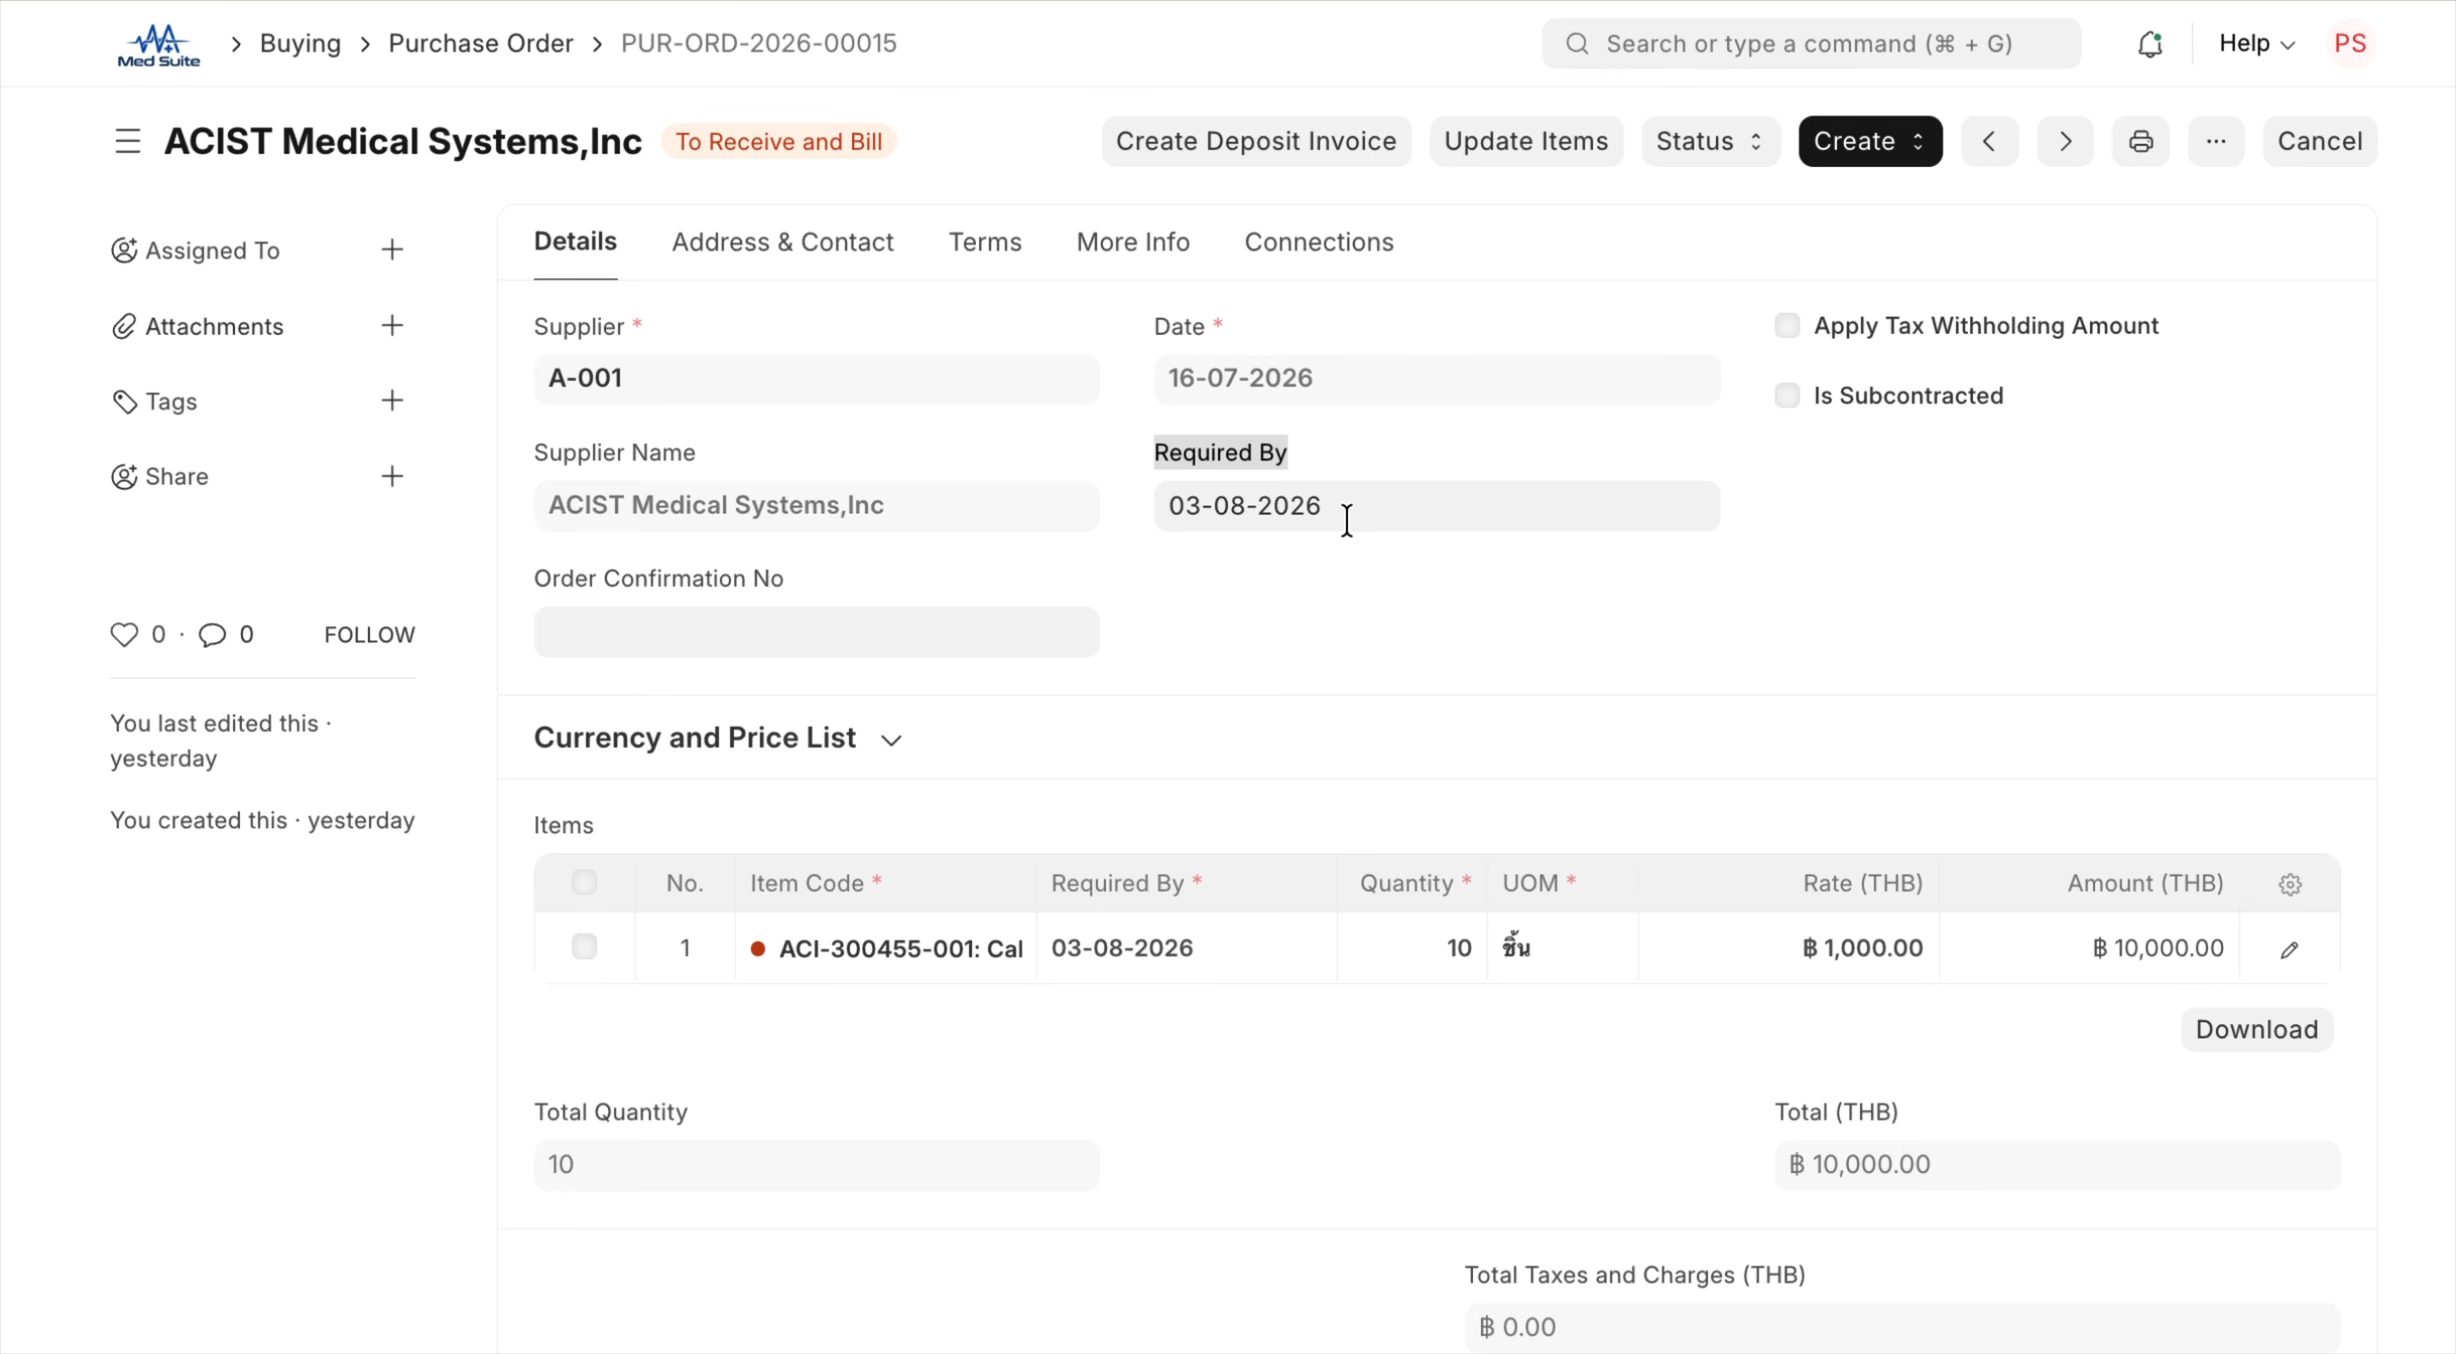Switch to the Details tab

[x=575, y=242]
